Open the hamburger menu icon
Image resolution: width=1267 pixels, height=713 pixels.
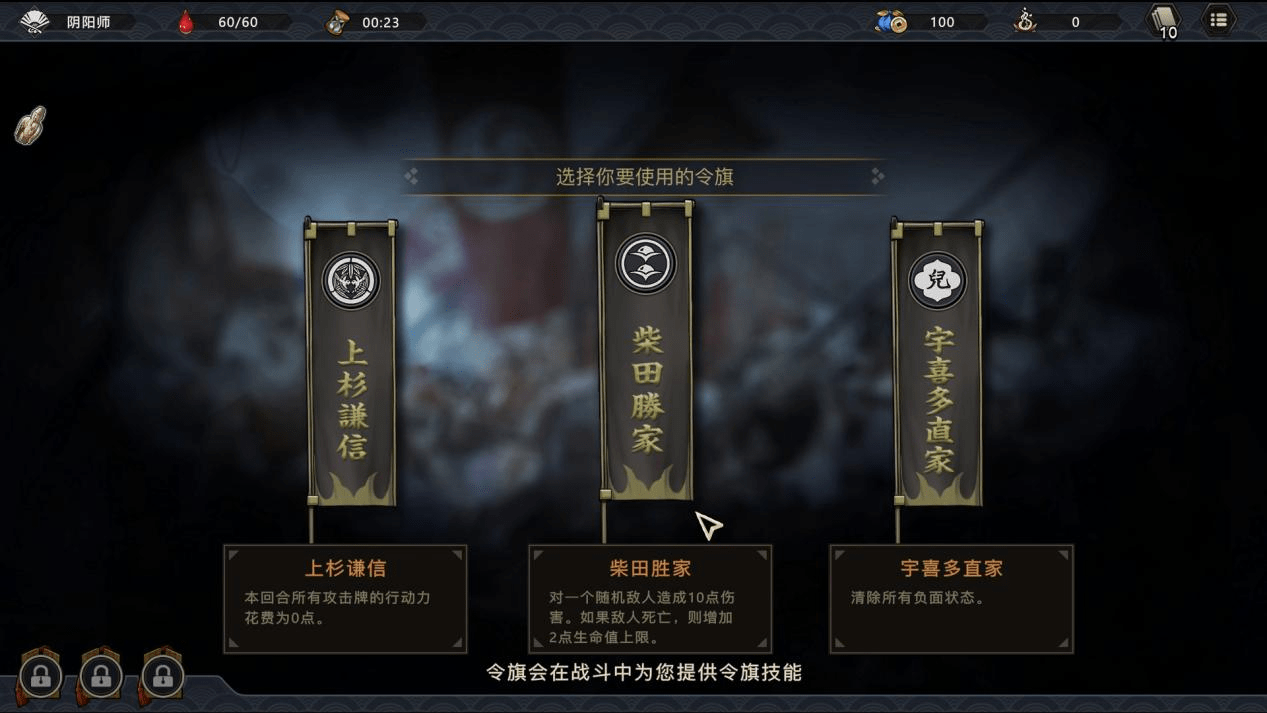coord(1218,20)
